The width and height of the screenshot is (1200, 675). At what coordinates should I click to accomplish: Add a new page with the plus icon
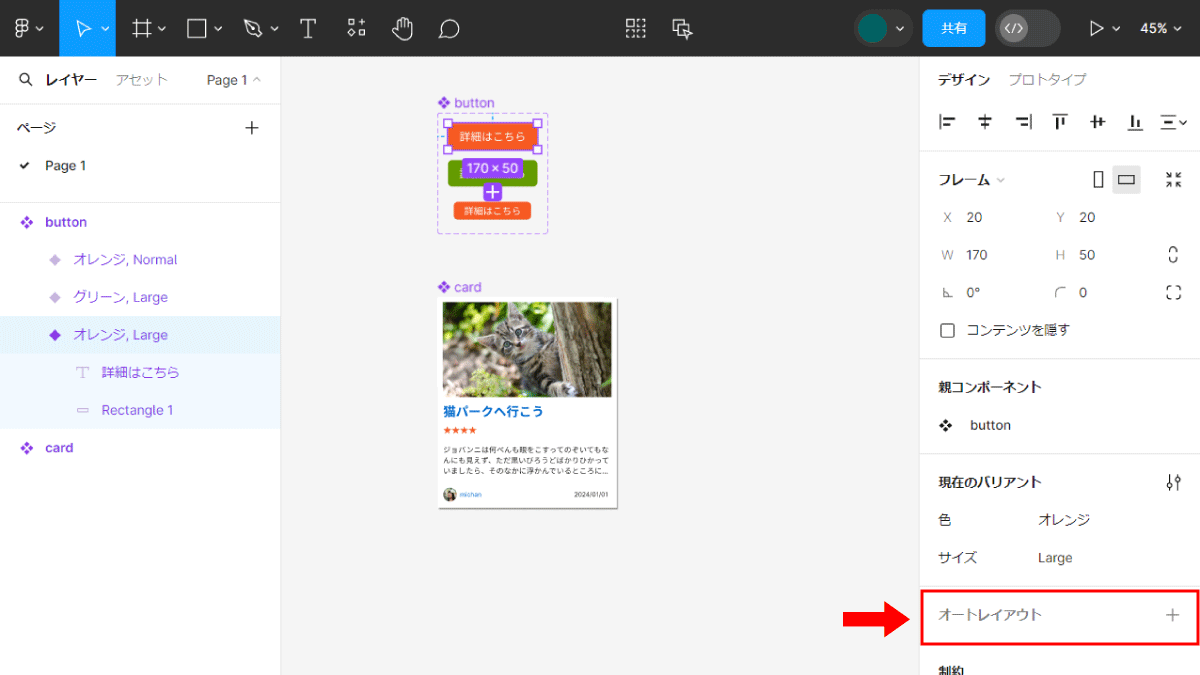point(252,127)
